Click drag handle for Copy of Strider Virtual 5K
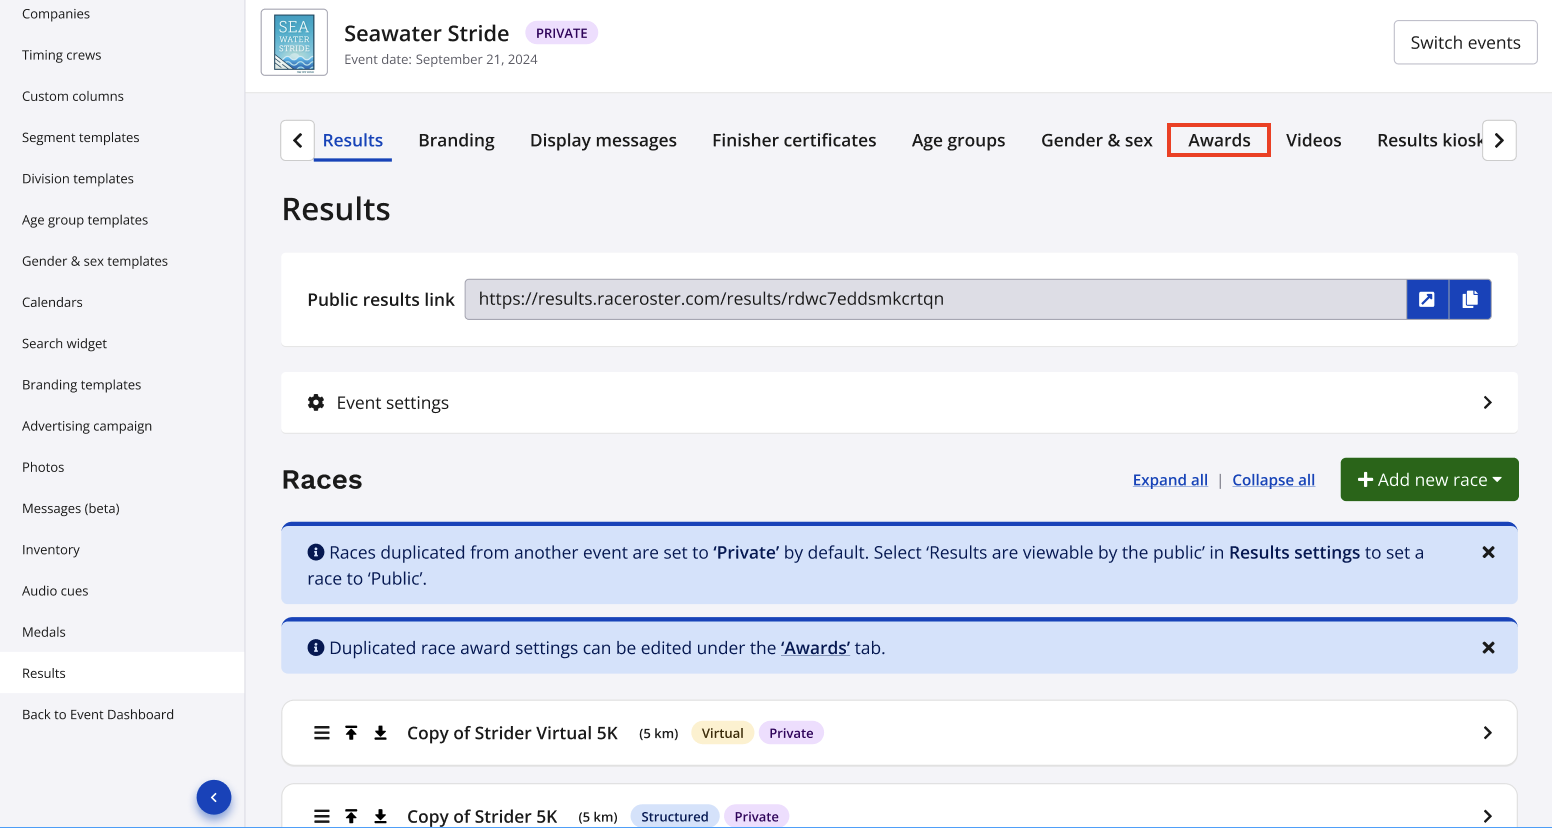Image resolution: width=1552 pixels, height=828 pixels. (322, 733)
